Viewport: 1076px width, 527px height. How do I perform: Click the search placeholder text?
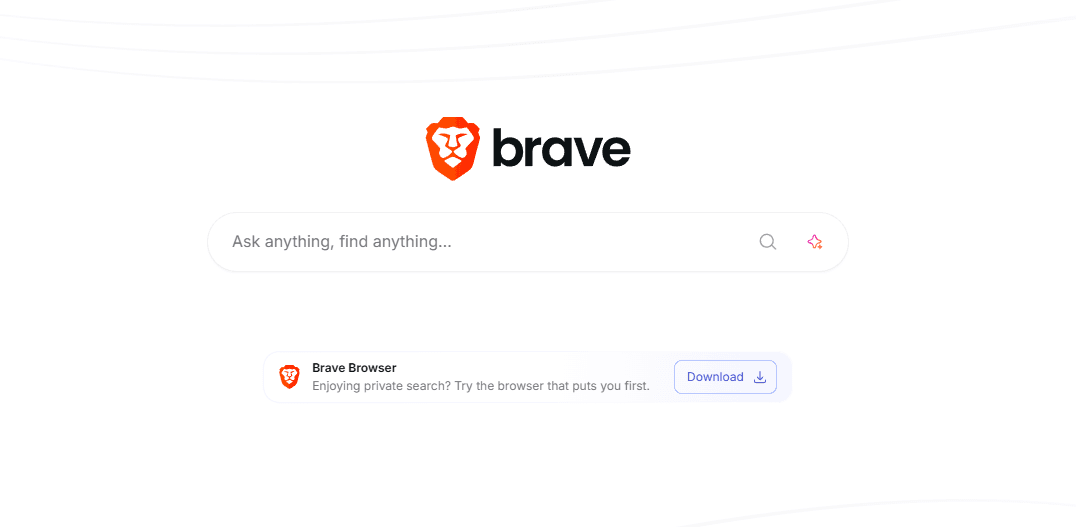point(342,242)
